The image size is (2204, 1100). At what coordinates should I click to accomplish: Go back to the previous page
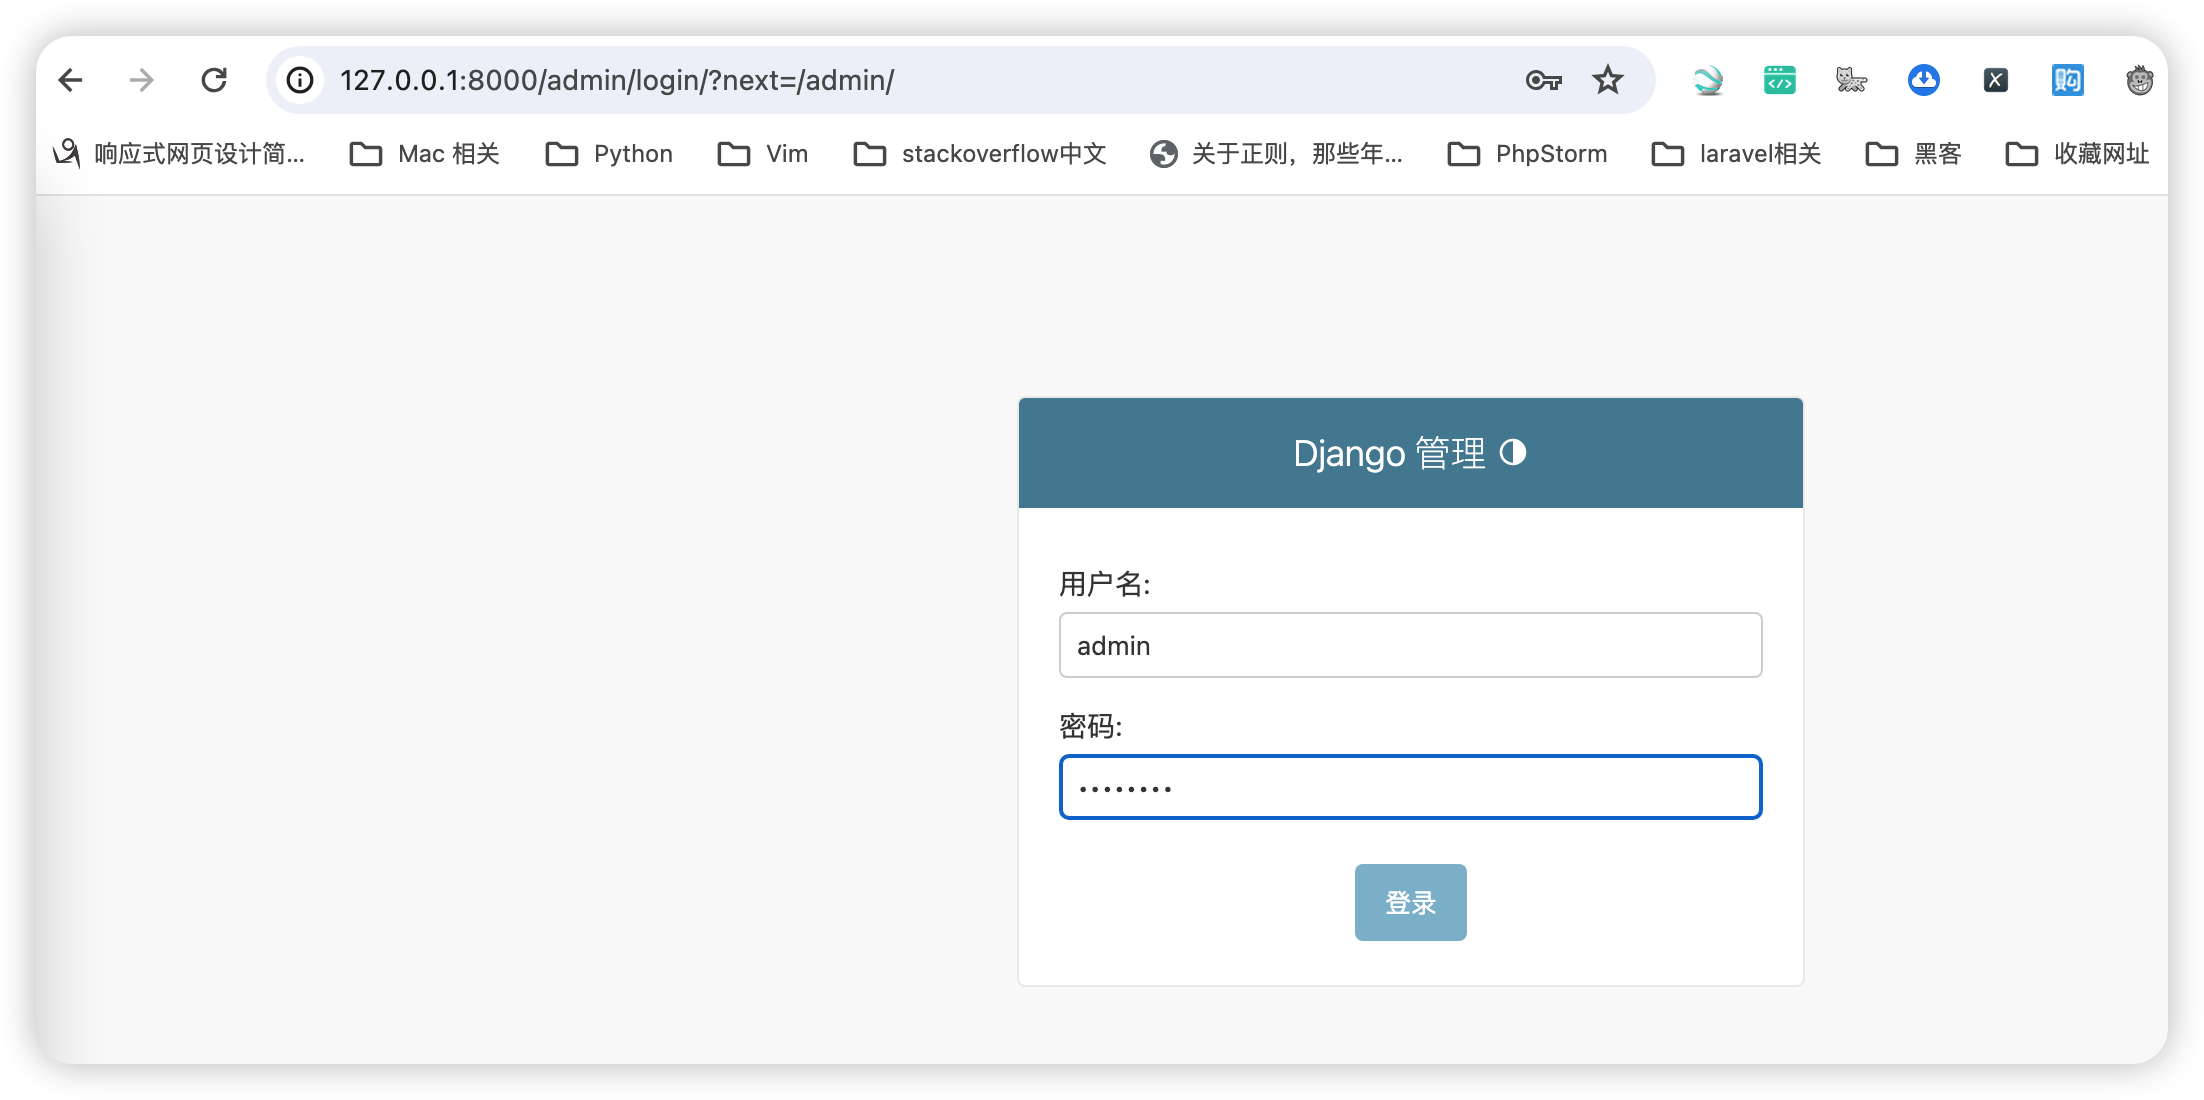coord(70,80)
